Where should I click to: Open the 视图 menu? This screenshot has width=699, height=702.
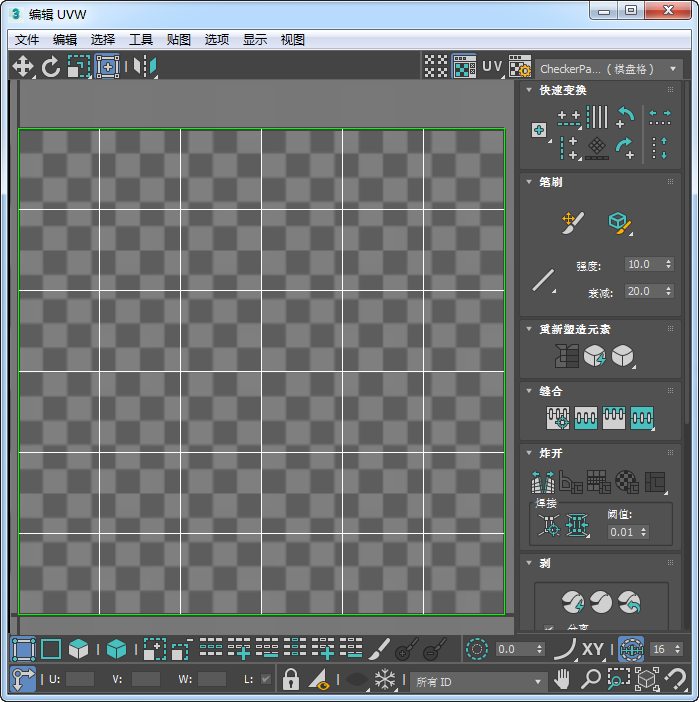pyautogui.click(x=293, y=40)
